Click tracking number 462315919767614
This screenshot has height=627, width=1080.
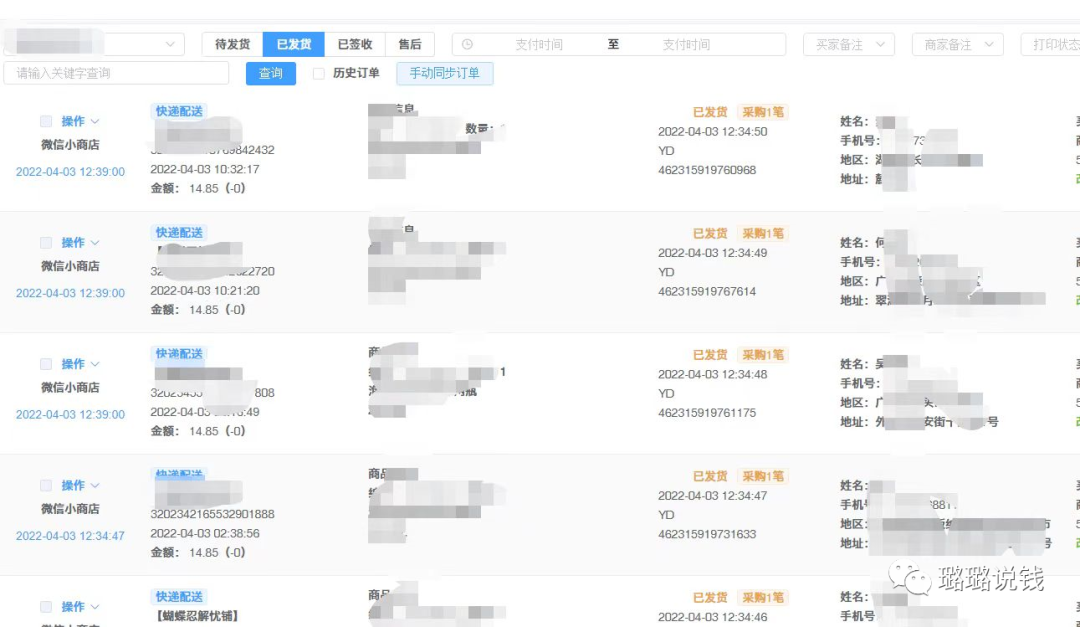(707, 291)
